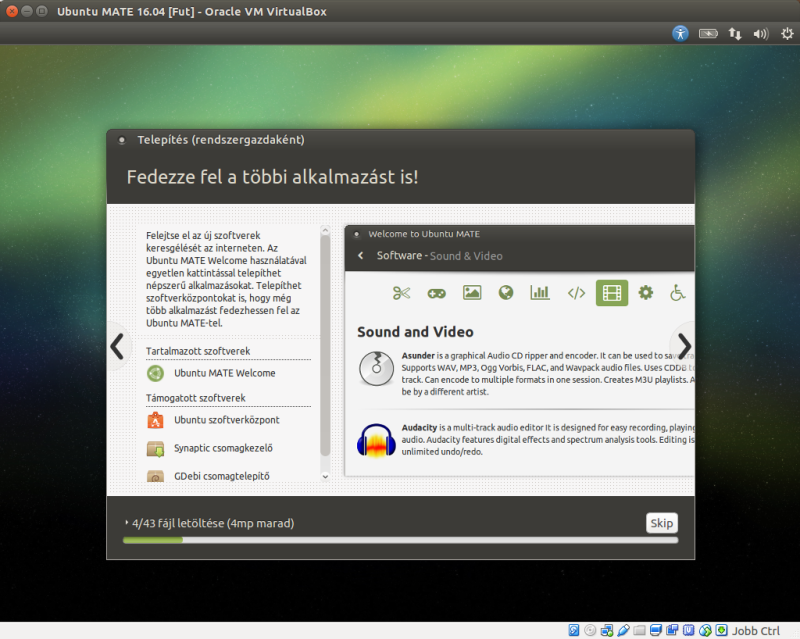This screenshot has height=639, width=800.
Task: Click the scroll-up arrow of the slide text
Action: pyautogui.click(x=325, y=231)
